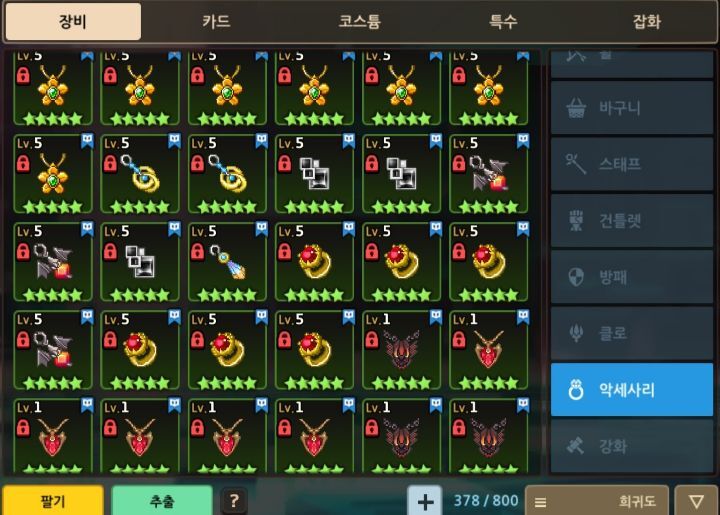This screenshot has height=515, width=720.
Task: Select the 스태프 staff category
Action: pos(632,164)
